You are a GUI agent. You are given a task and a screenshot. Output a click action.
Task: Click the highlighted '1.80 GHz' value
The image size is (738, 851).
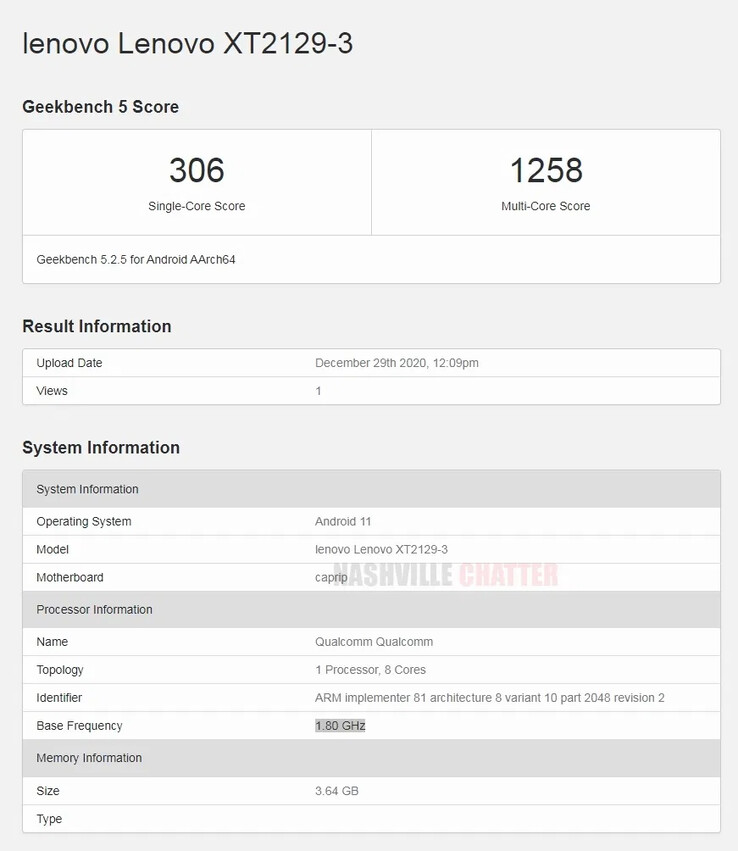pyautogui.click(x=340, y=726)
